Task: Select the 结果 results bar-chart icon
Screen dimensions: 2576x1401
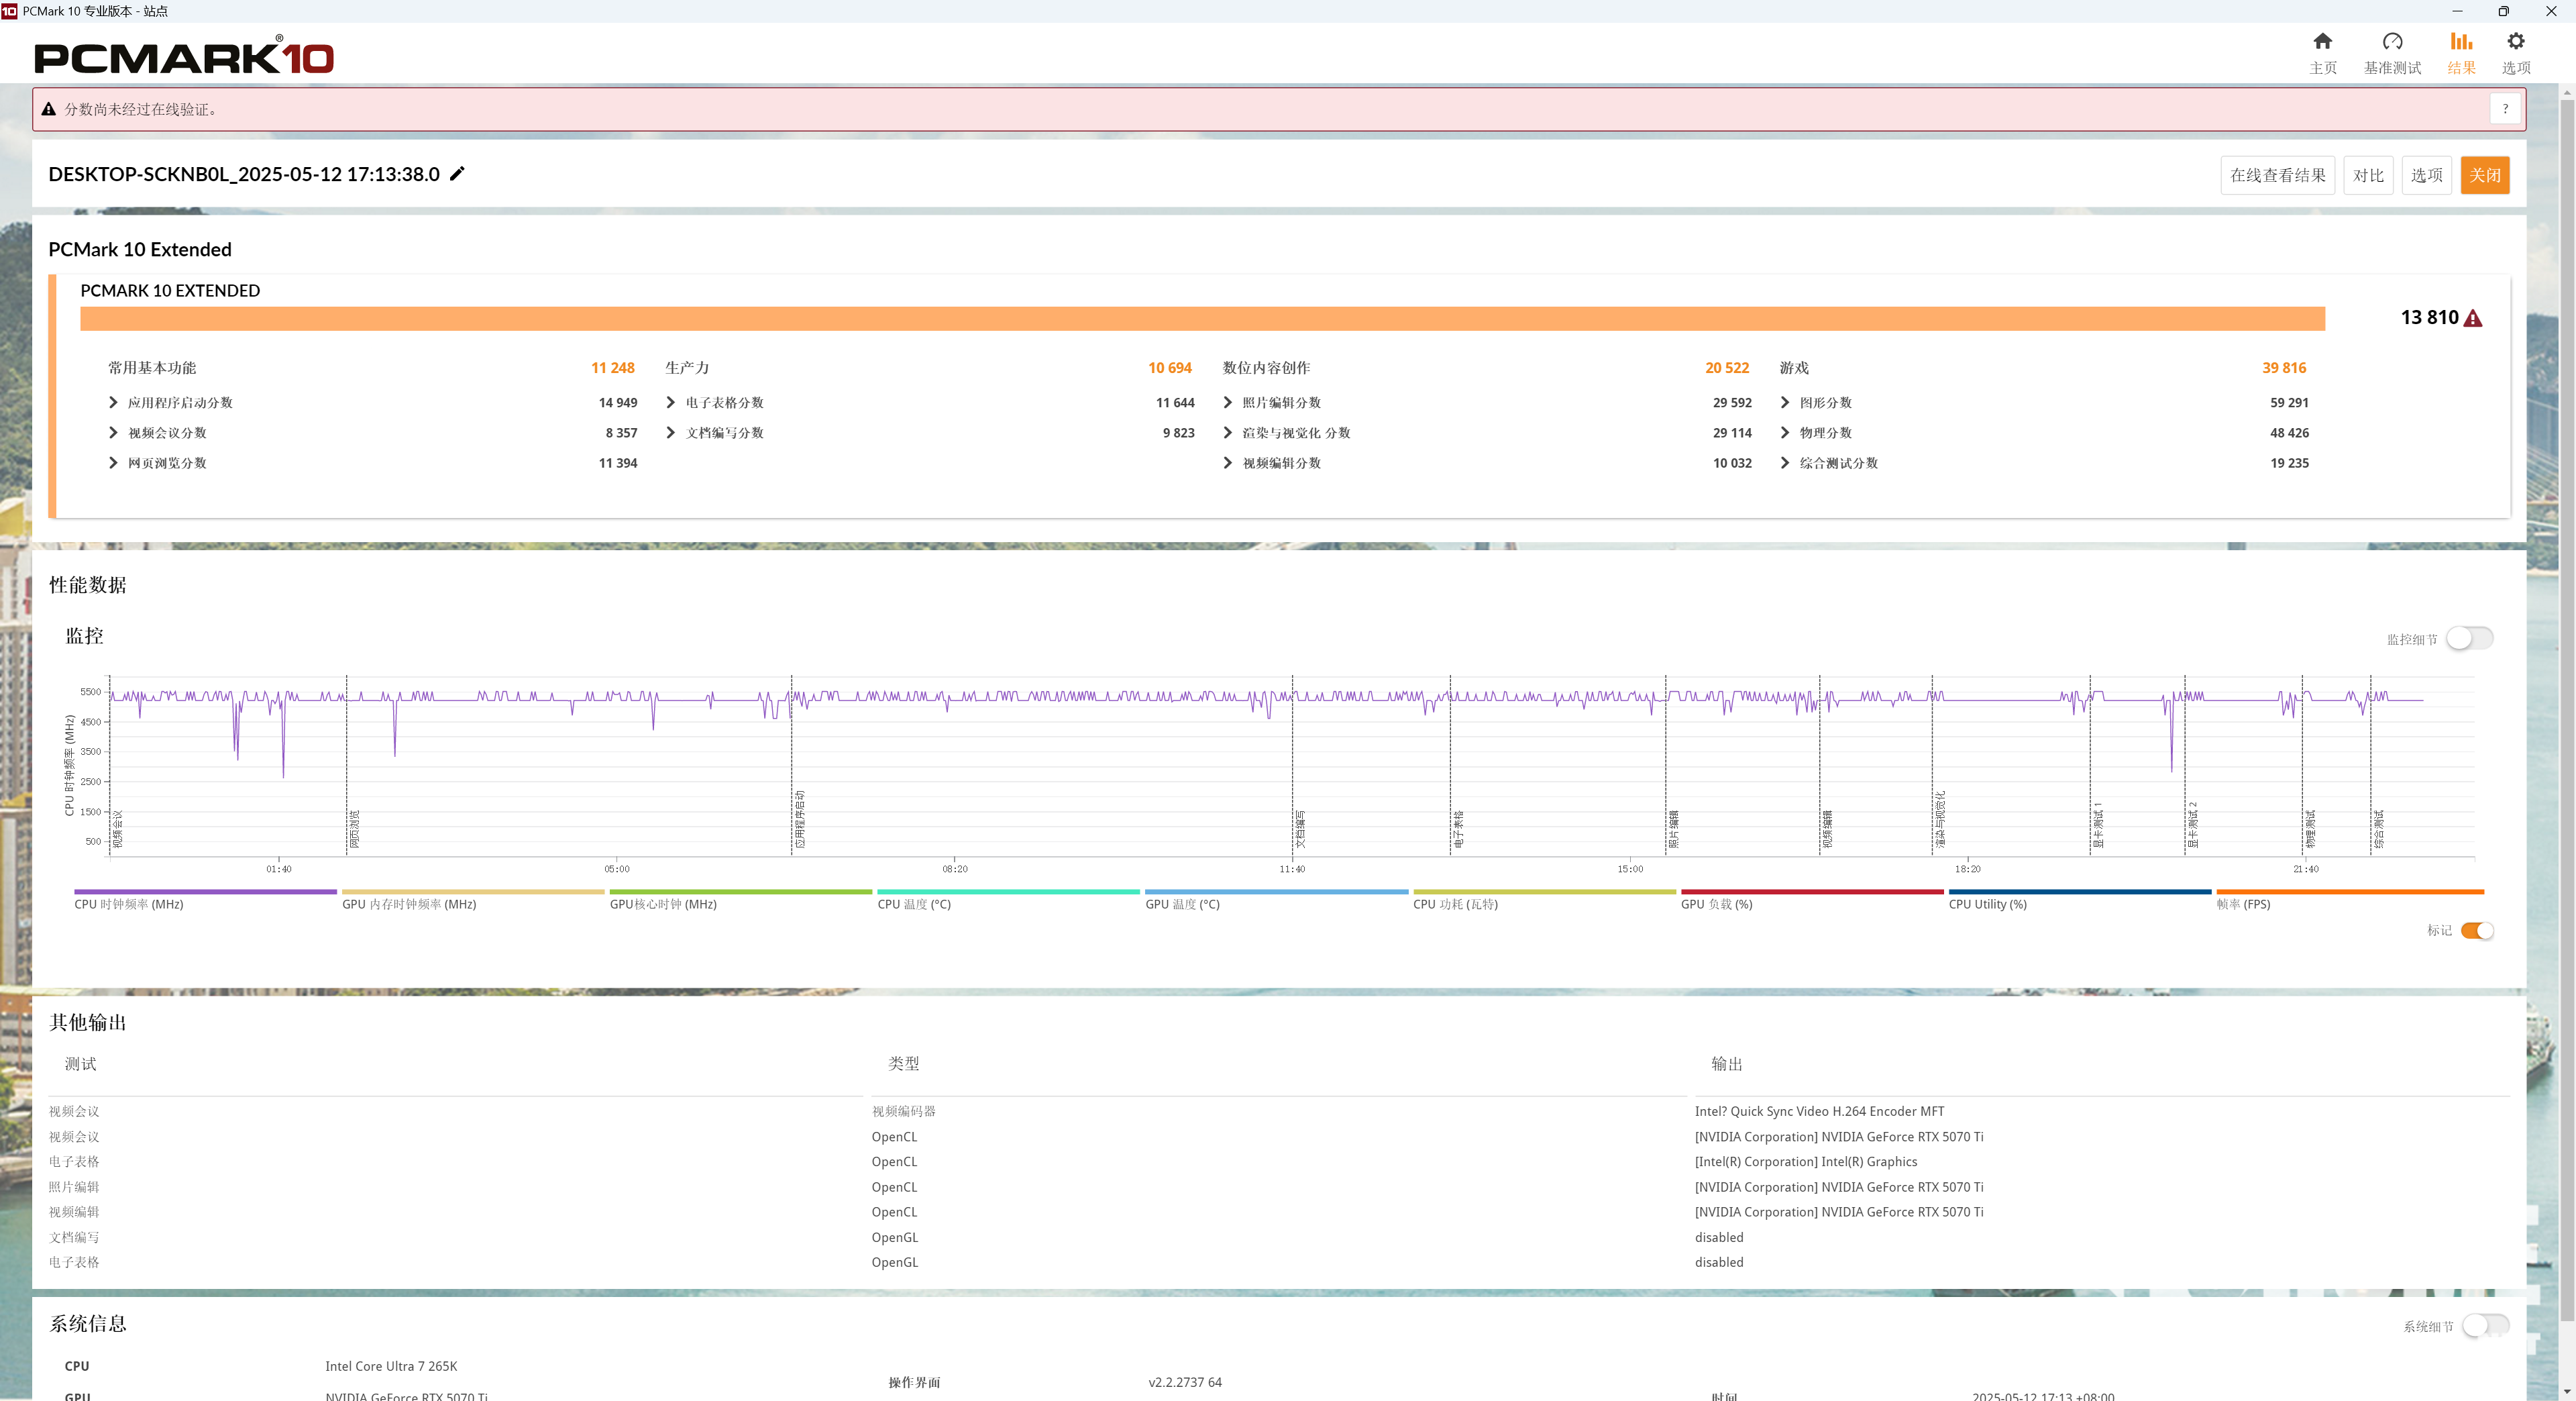Action: pyautogui.click(x=2461, y=42)
